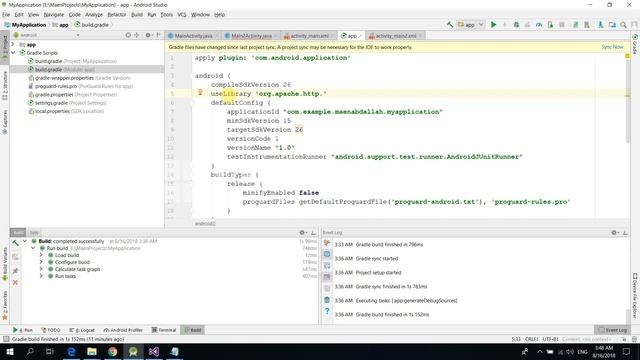Open Event Log gear settings

[614, 233]
